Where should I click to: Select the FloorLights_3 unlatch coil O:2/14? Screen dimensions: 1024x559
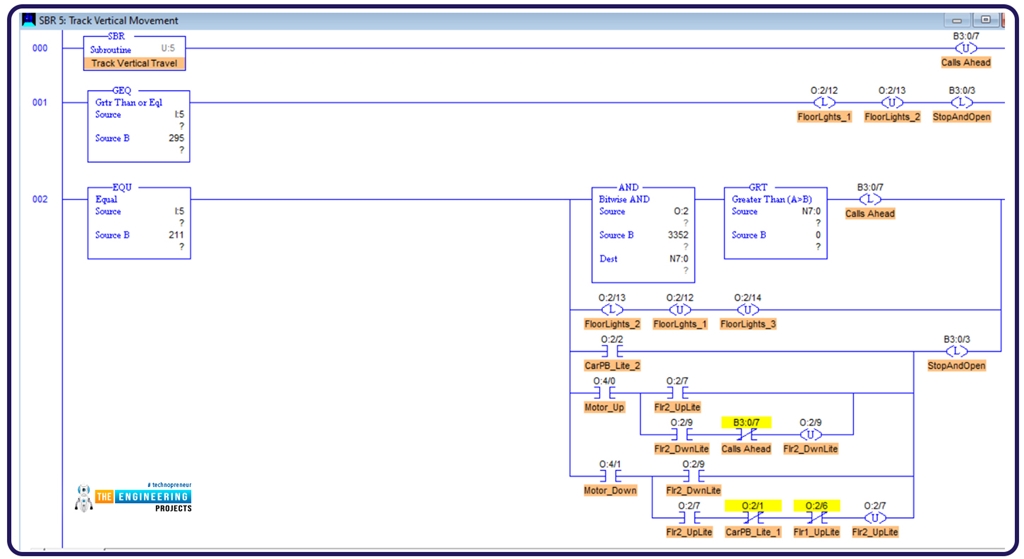748,310
